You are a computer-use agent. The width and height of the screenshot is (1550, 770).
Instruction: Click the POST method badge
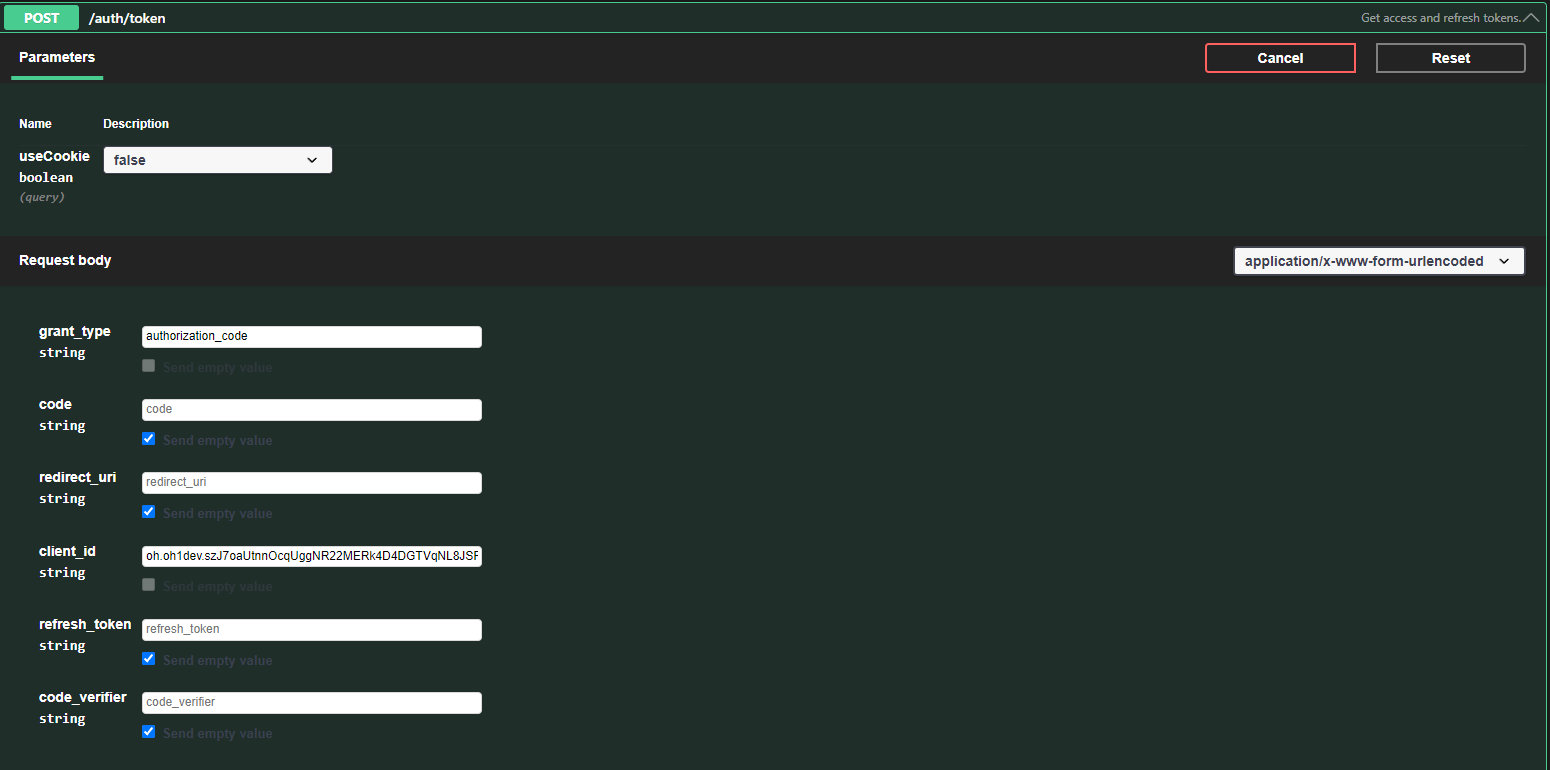[42, 18]
